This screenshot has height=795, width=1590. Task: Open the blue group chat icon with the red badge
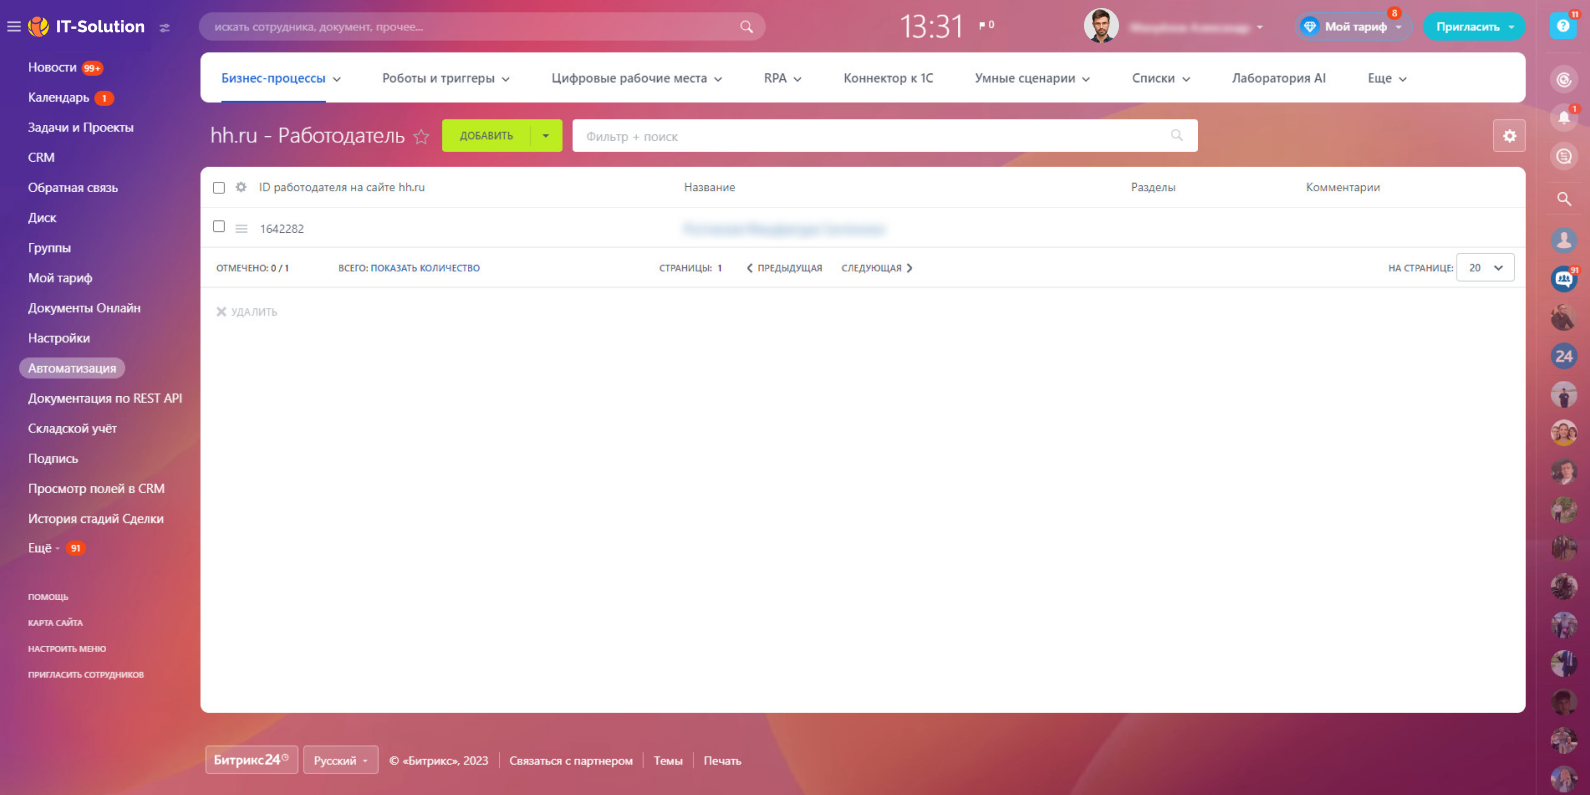[1564, 280]
